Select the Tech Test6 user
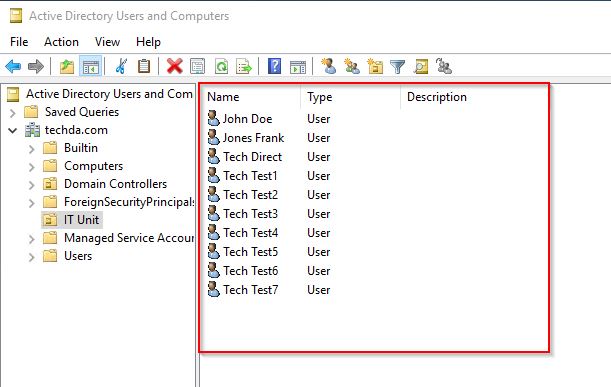 [x=251, y=271]
